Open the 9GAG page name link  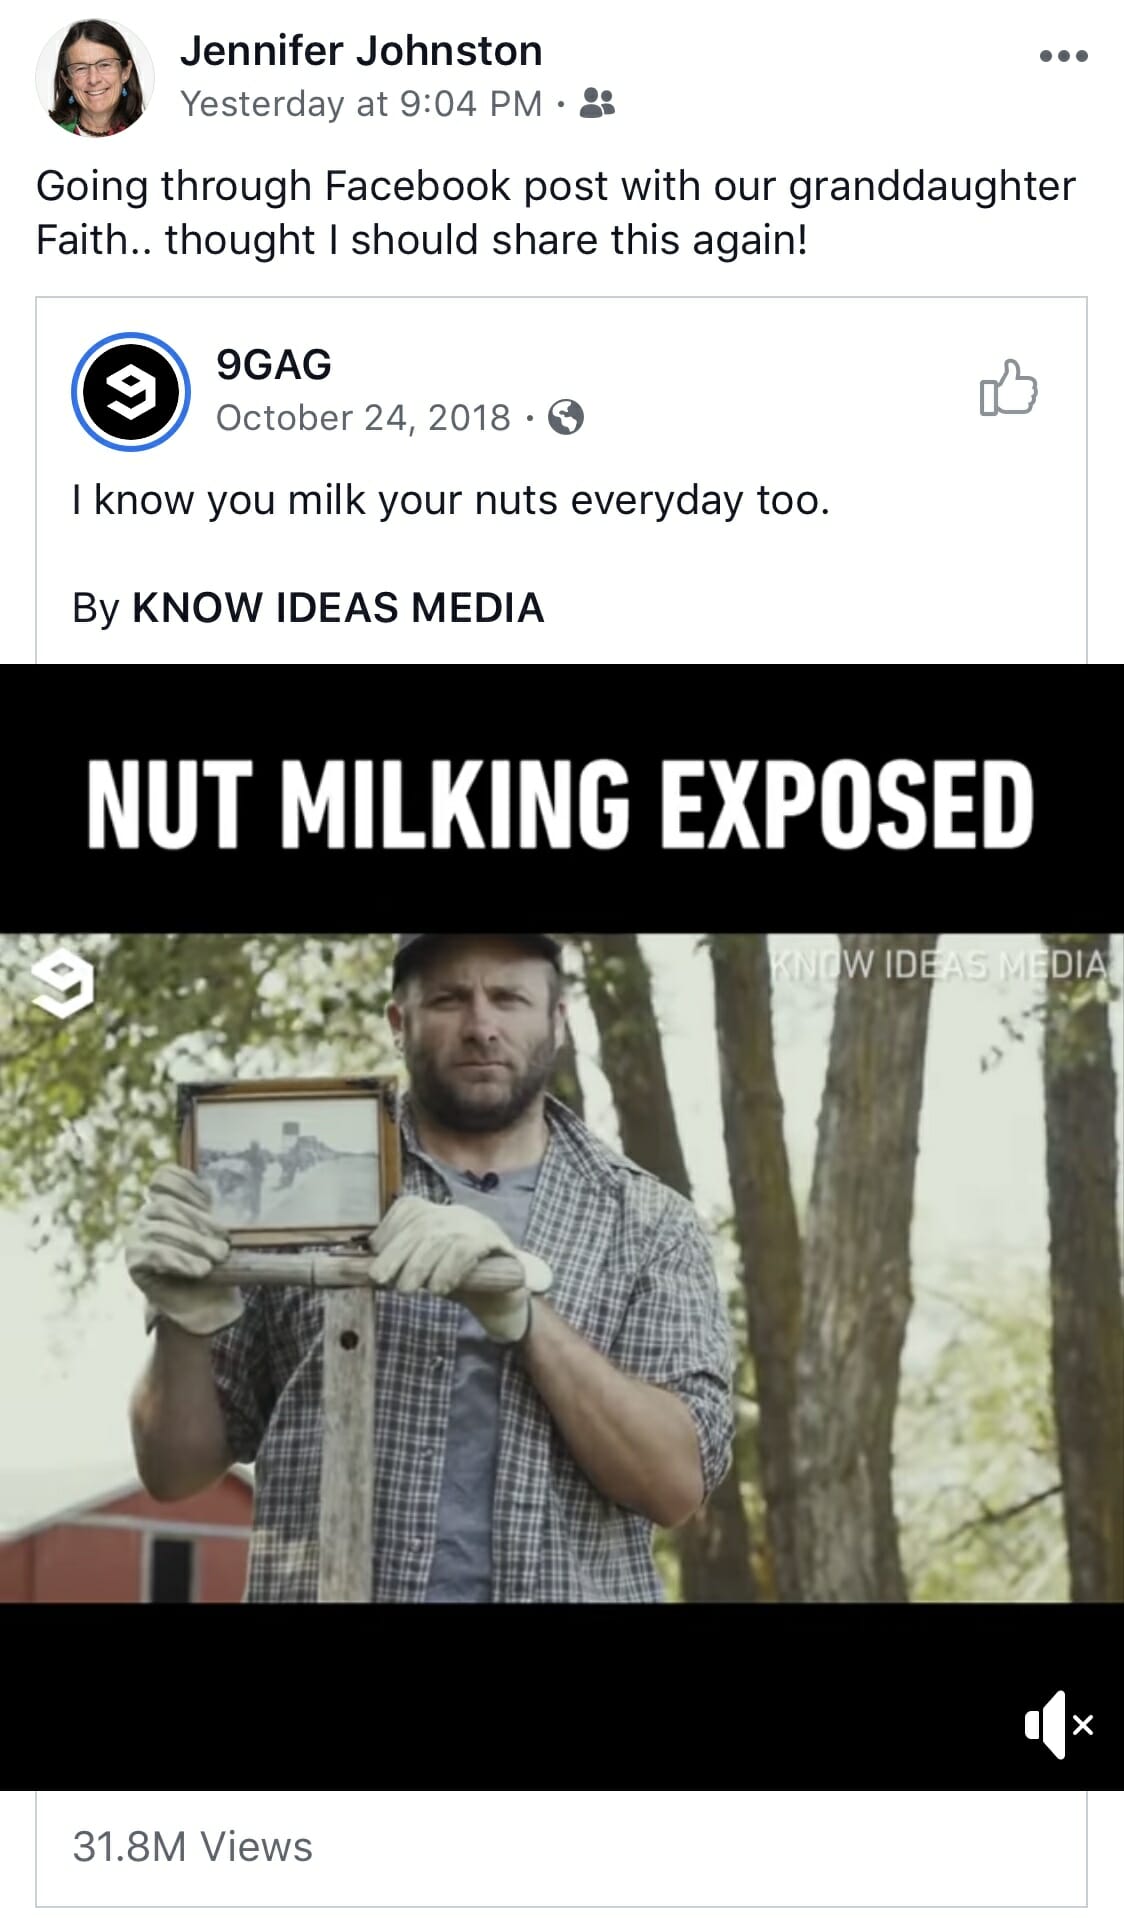[x=274, y=365]
